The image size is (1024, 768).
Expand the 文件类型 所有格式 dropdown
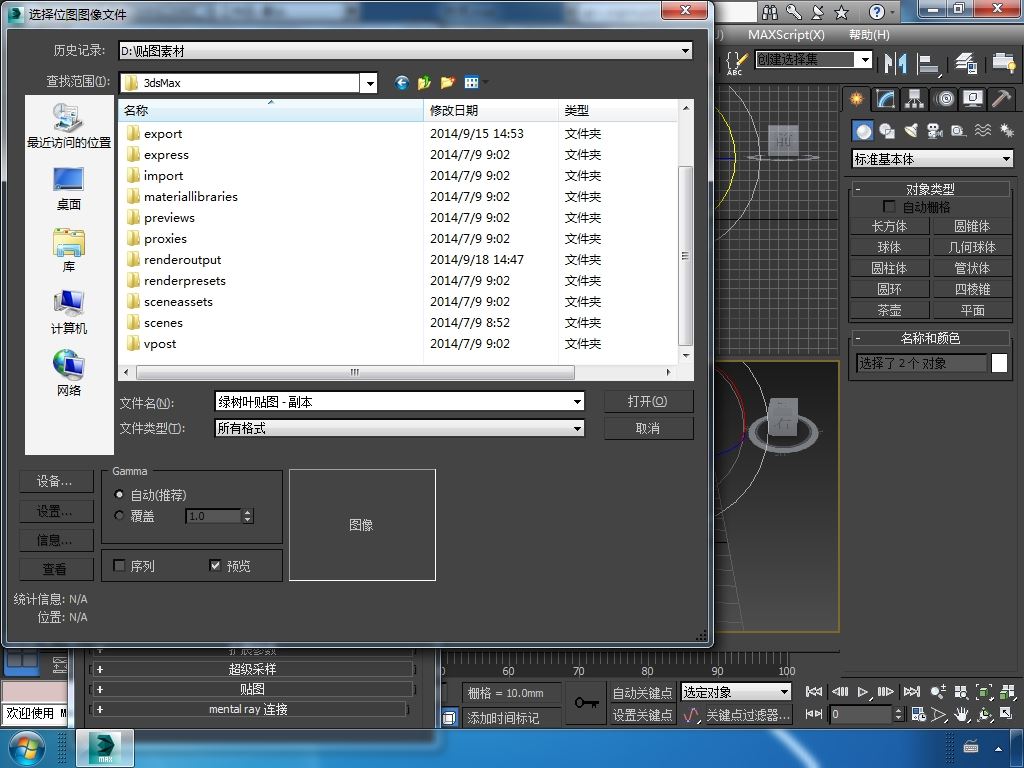coord(400,428)
